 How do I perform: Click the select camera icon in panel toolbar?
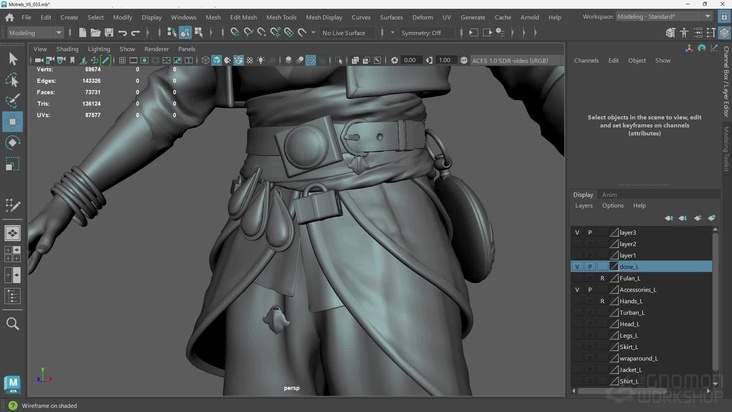click(39, 60)
